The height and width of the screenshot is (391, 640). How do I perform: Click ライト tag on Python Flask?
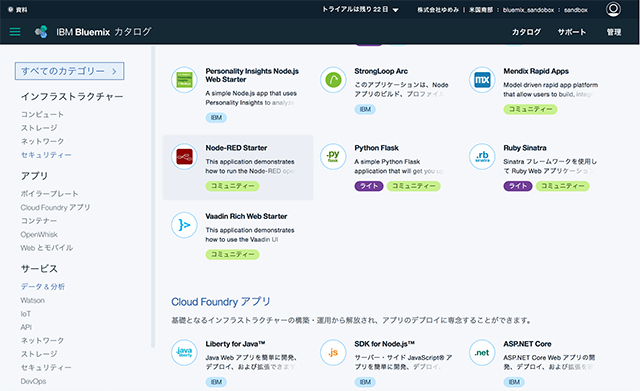(369, 186)
